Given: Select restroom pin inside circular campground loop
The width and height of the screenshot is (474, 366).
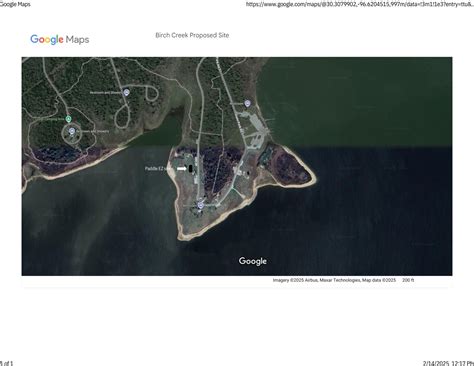Looking at the screenshot, I should click(x=71, y=131).
